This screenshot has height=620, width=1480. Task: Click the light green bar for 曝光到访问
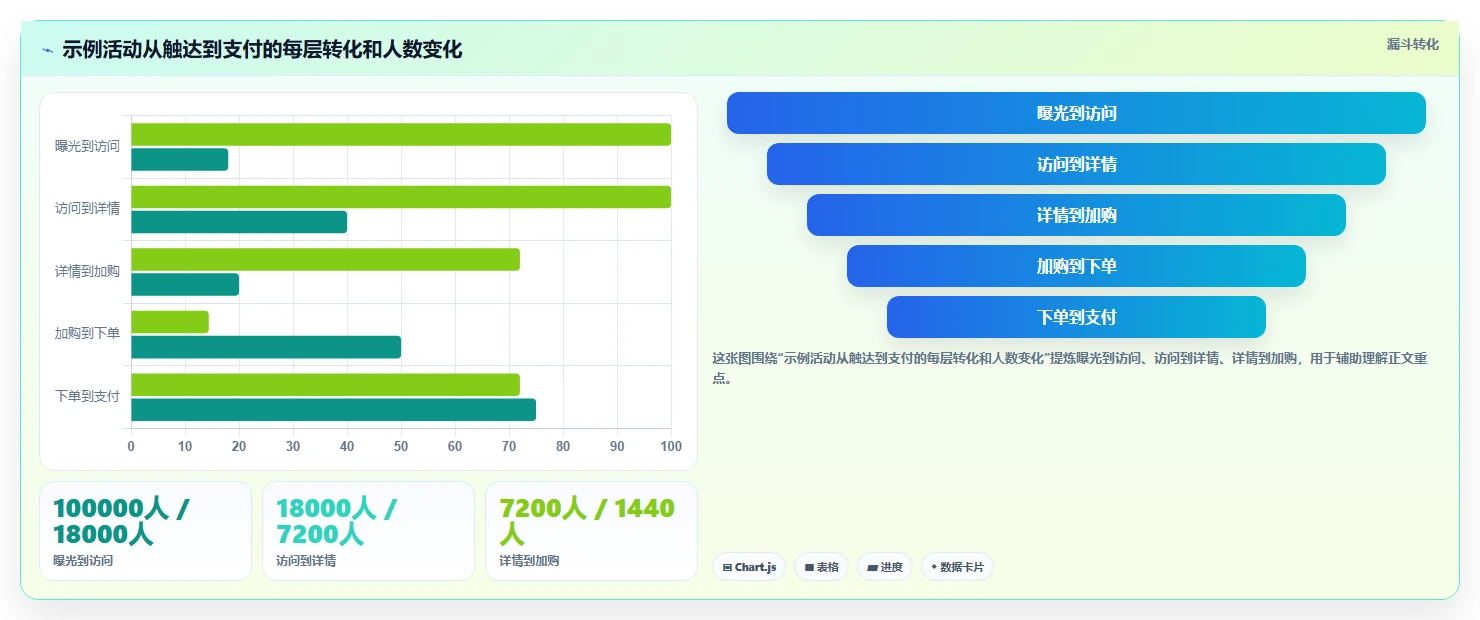coord(401,134)
